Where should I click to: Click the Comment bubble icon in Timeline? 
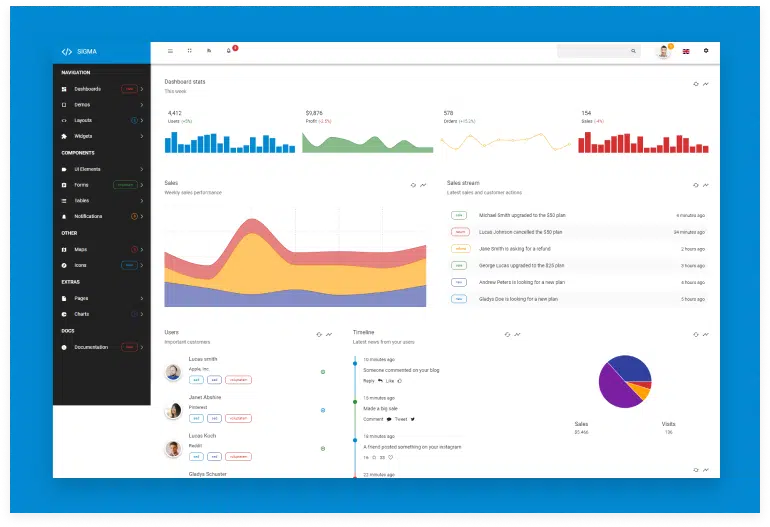click(389, 419)
